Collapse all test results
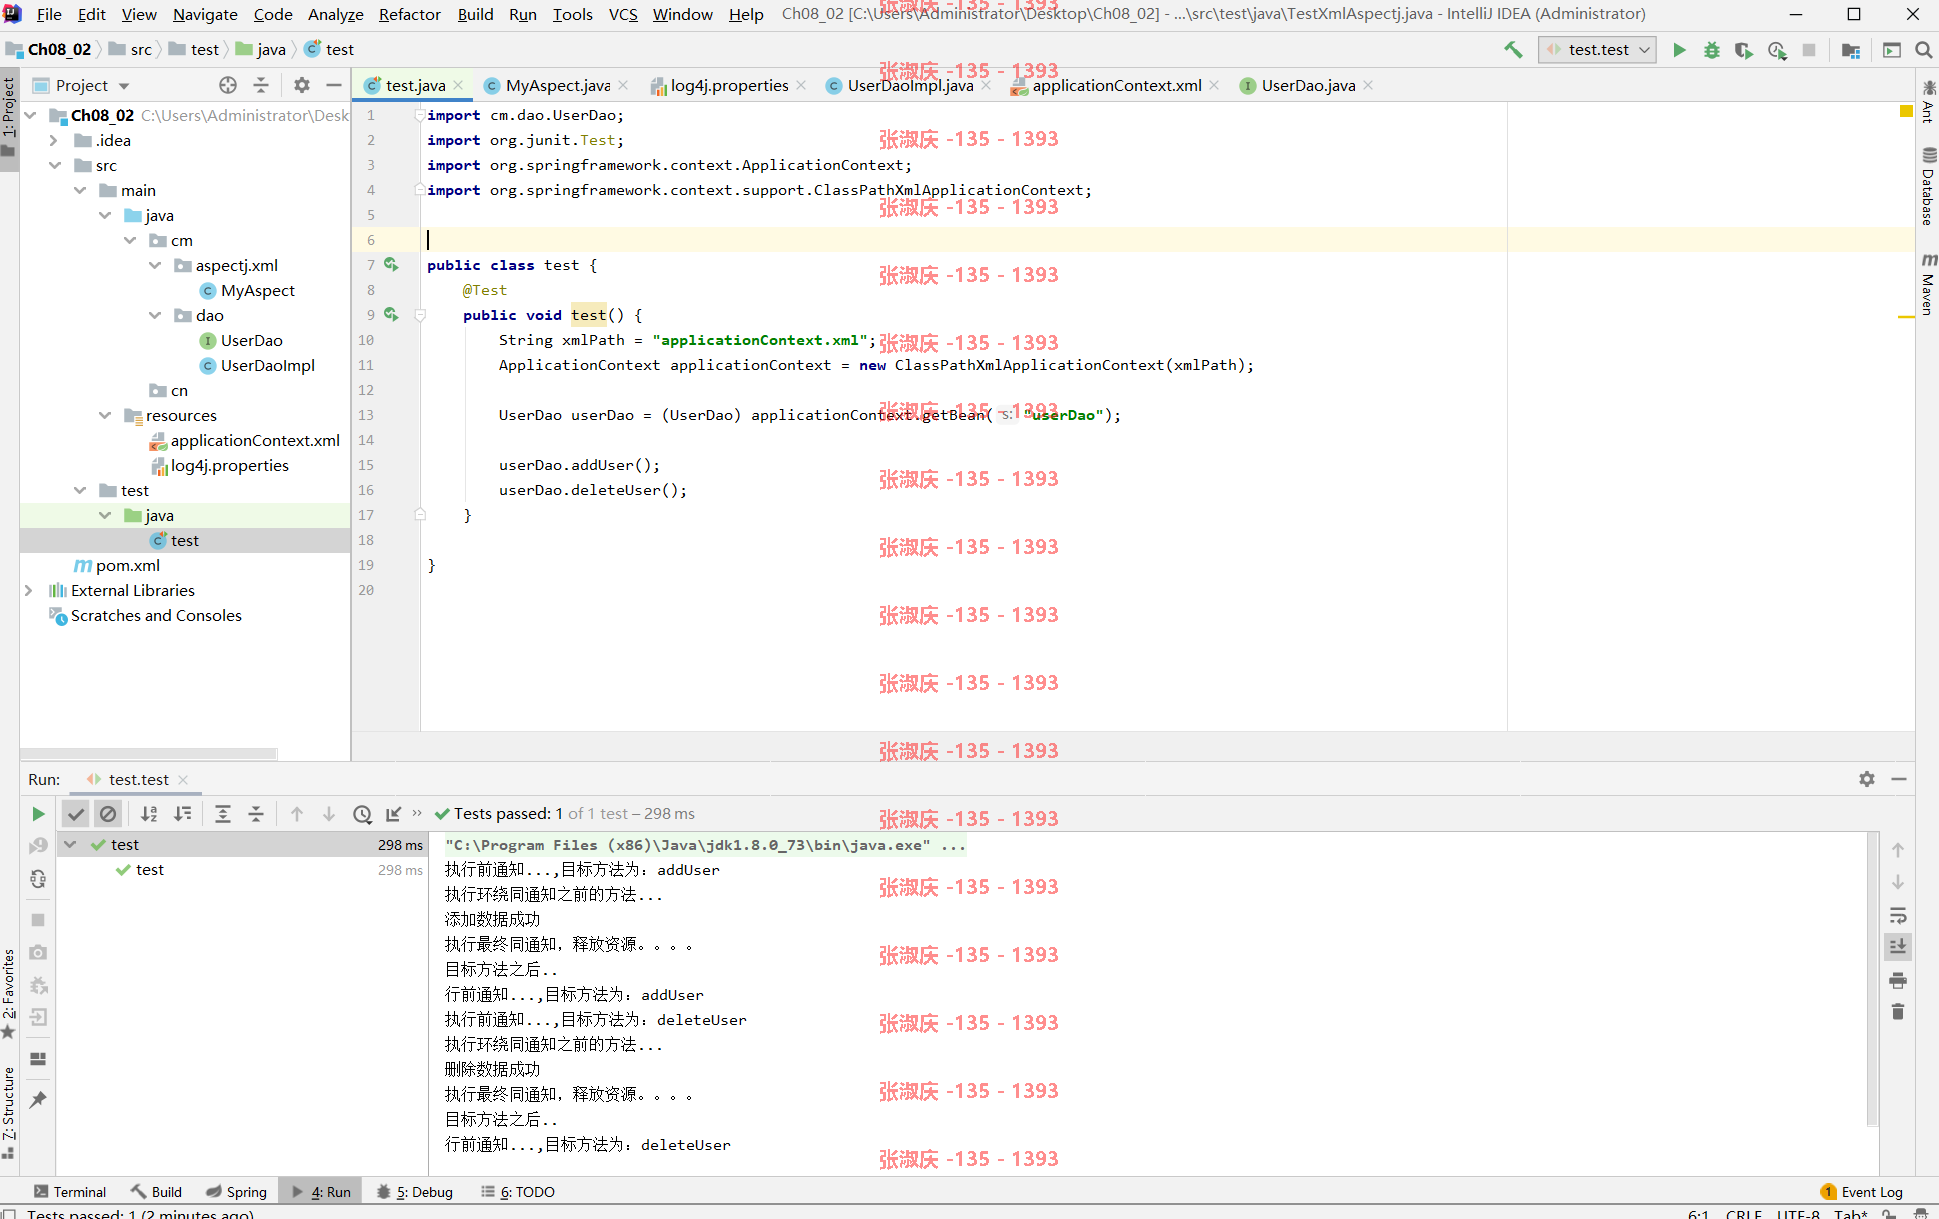This screenshot has height=1219, width=1939. 256,814
